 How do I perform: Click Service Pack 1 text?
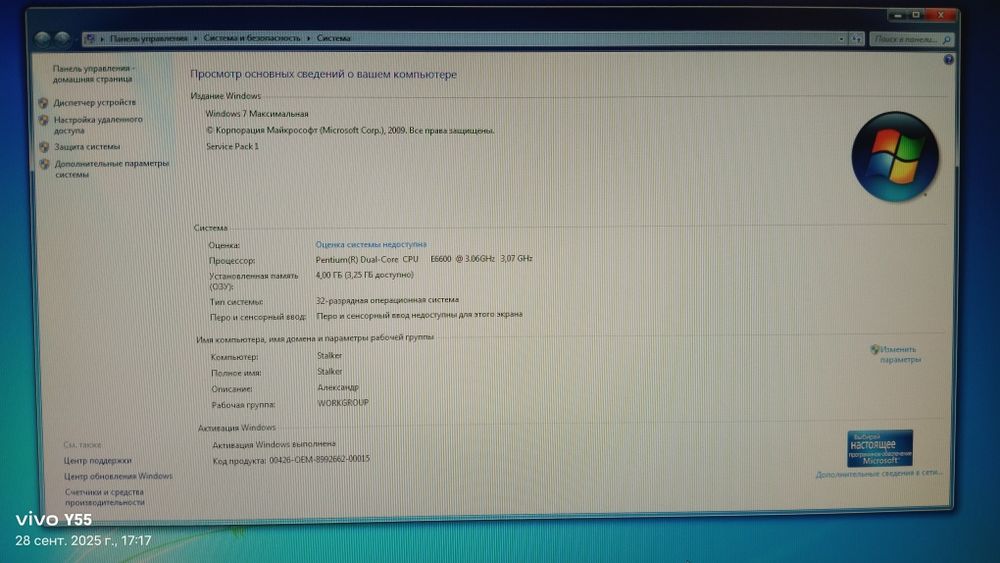(232, 146)
